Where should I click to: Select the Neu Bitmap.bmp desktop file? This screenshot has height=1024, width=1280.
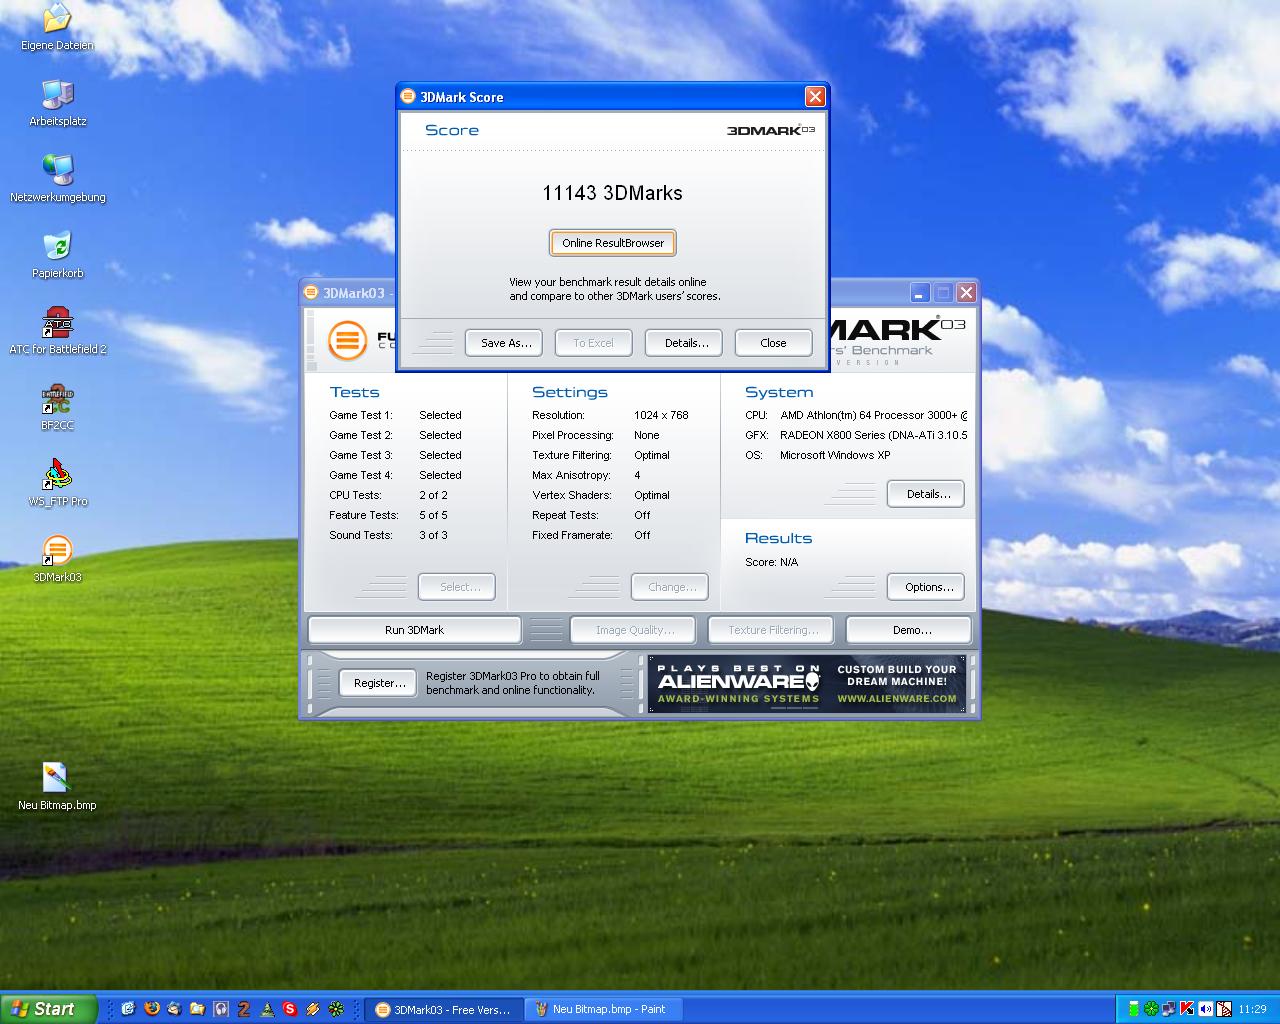(x=57, y=787)
